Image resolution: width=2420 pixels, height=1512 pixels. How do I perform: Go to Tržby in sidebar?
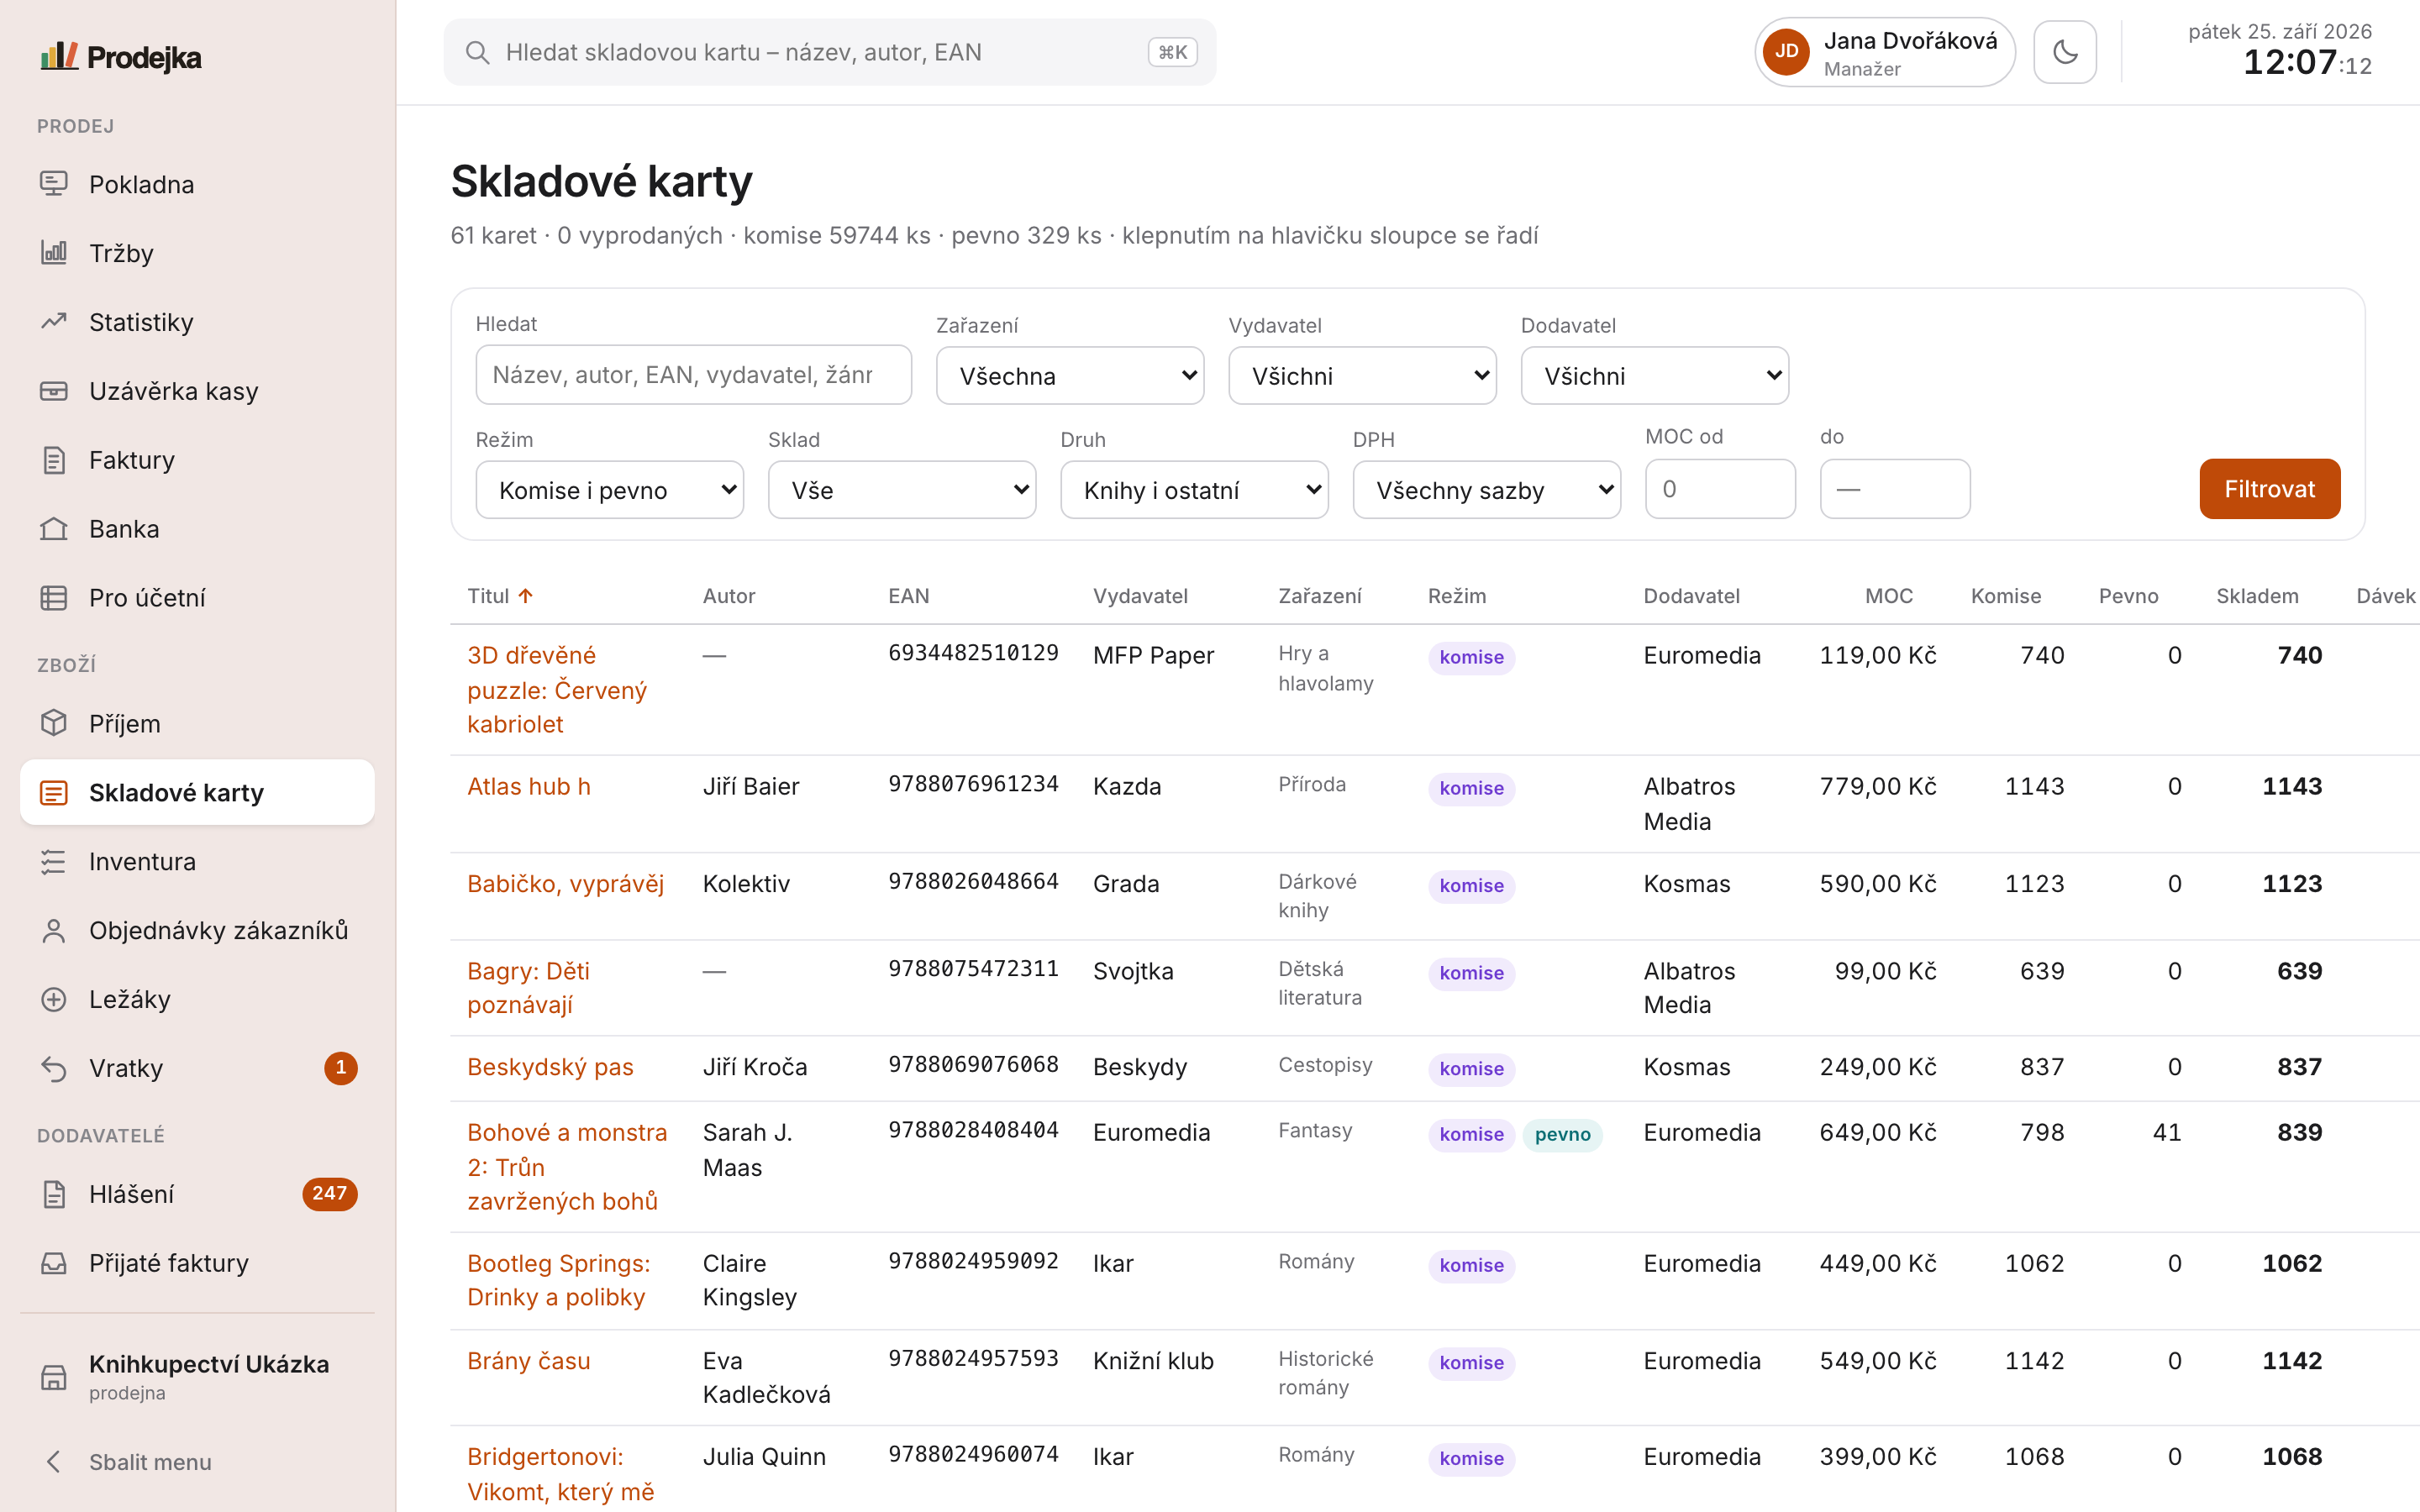point(197,253)
